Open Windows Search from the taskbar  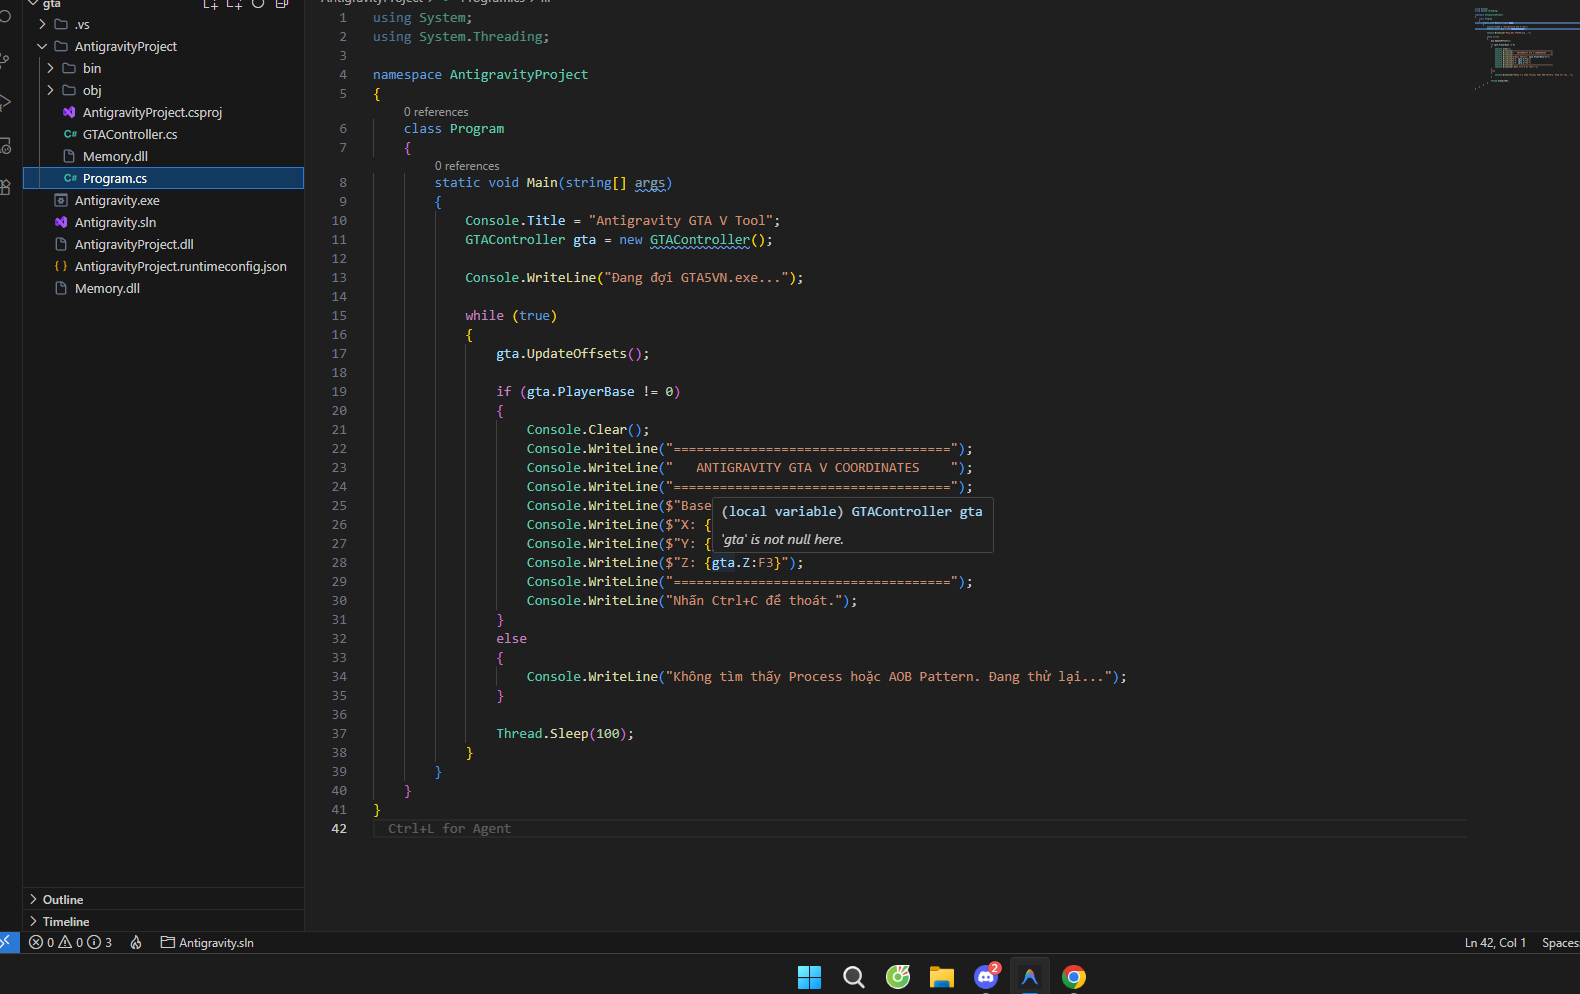point(853,977)
